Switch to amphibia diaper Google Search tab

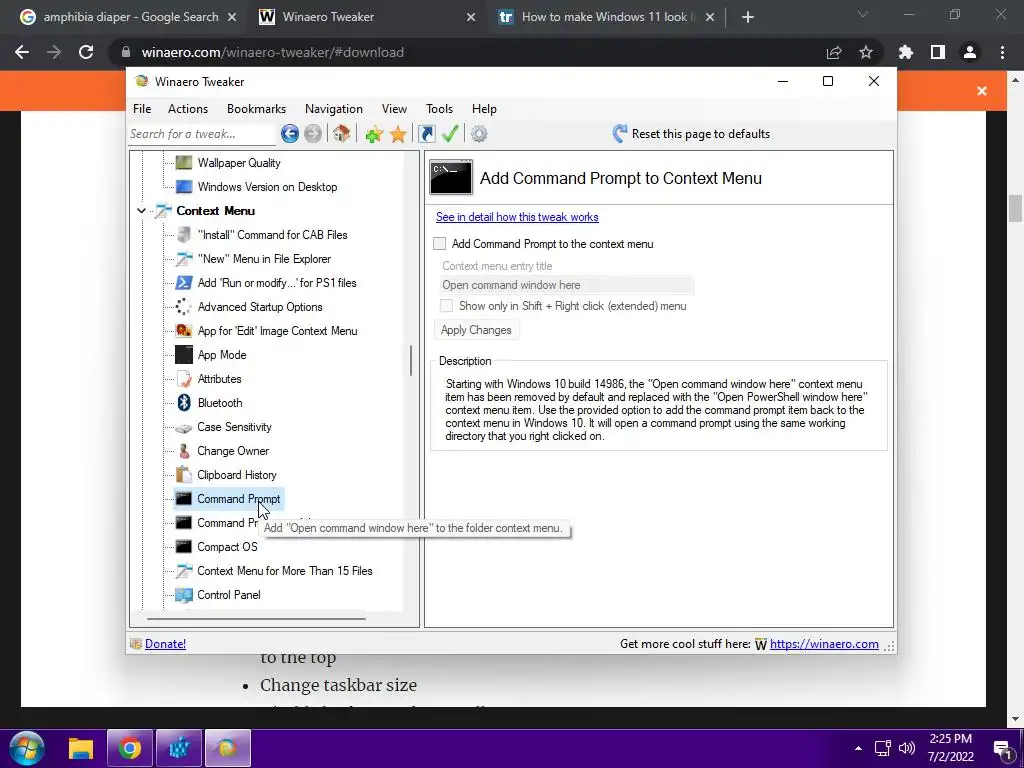point(129,17)
